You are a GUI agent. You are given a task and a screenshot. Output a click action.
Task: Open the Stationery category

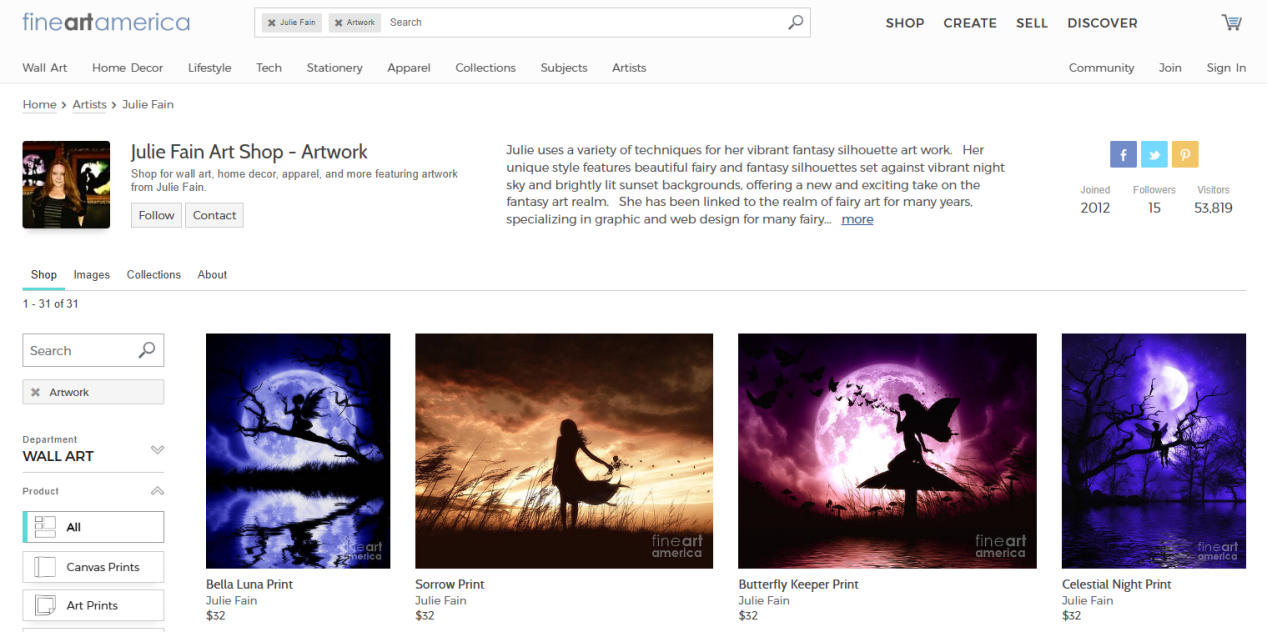(x=335, y=68)
